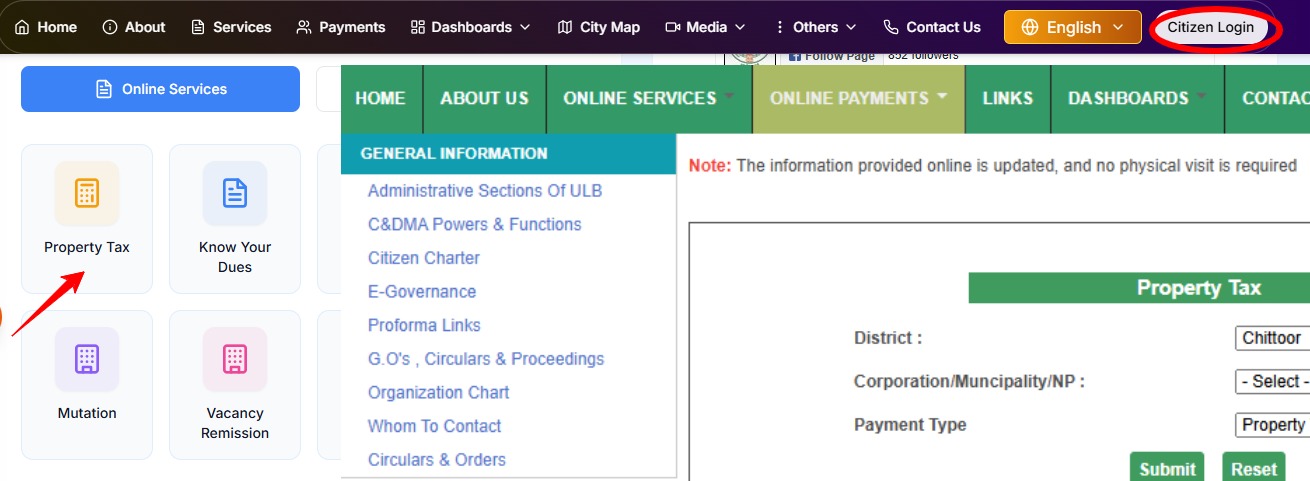
Task: Select the District dropdown showing Chittoor
Action: point(1272,338)
